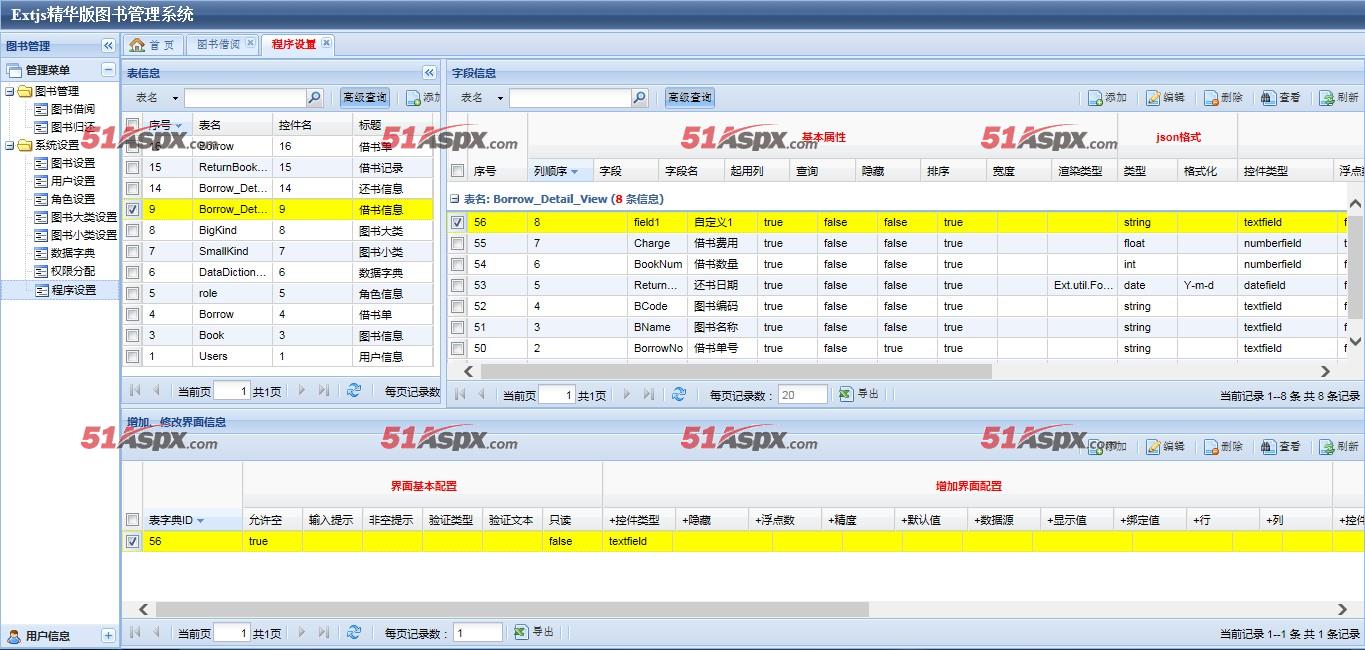Screen dimensions: 1365x650
Task: Toggle select-all checkbox in 表信息 grid header
Action: coord(132,125)
